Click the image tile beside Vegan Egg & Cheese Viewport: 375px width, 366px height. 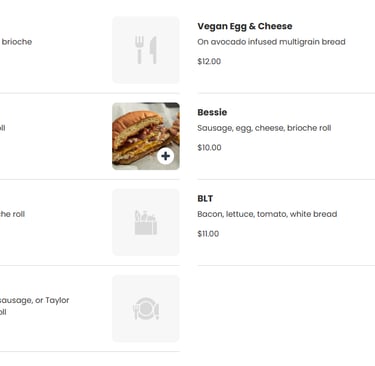coord(146,50)
